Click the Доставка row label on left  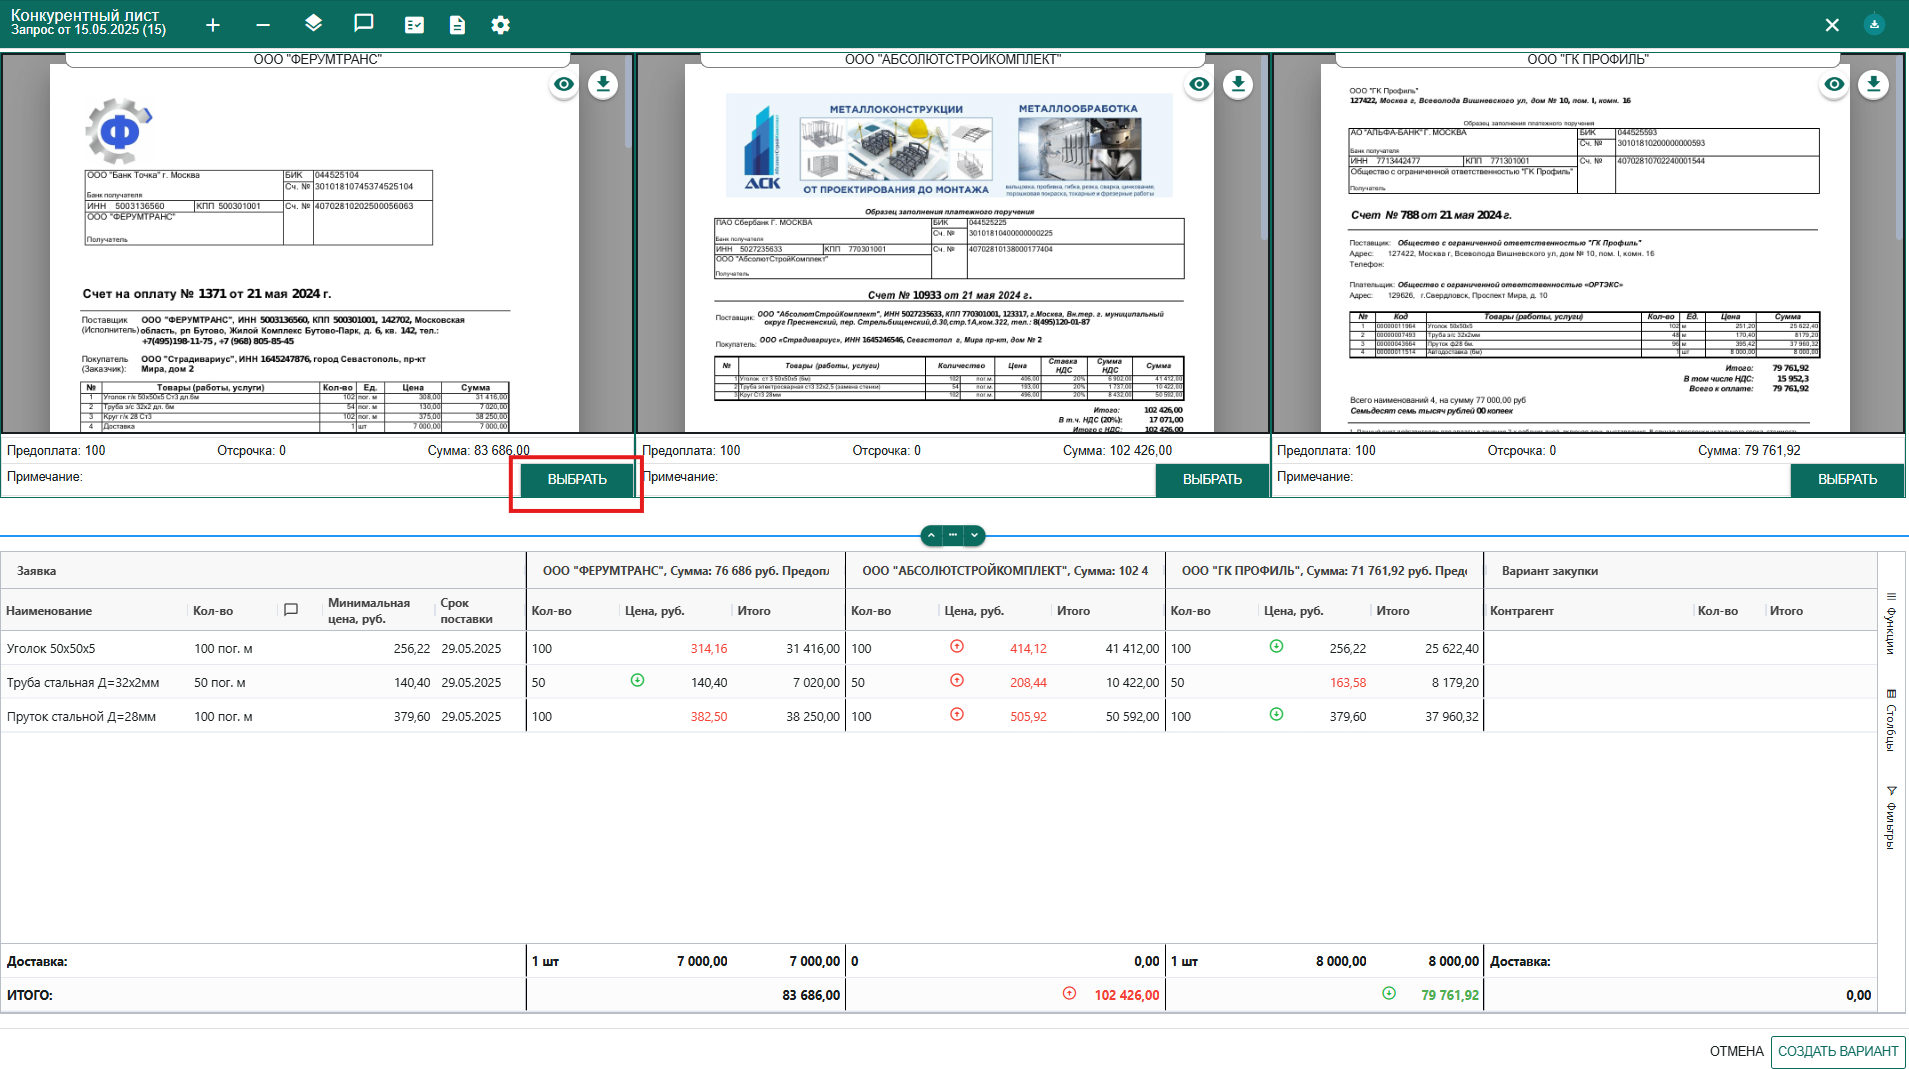(37, 961)
